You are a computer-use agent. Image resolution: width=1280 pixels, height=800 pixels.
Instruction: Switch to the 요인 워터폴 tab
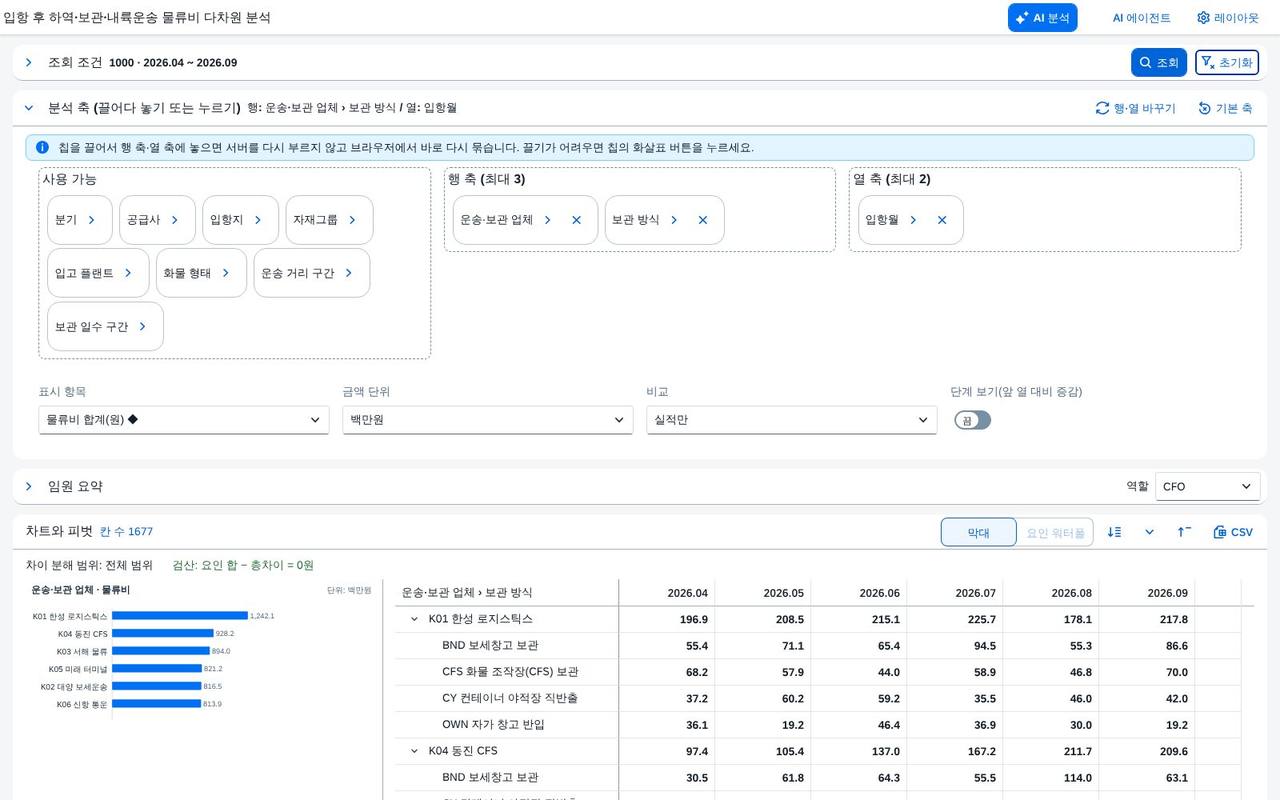[x=1055, y=532]
